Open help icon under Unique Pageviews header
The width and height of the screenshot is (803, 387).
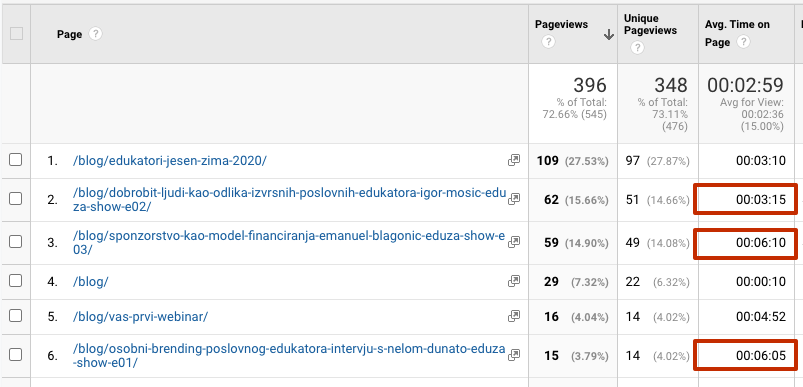click(x=637, y=48)
